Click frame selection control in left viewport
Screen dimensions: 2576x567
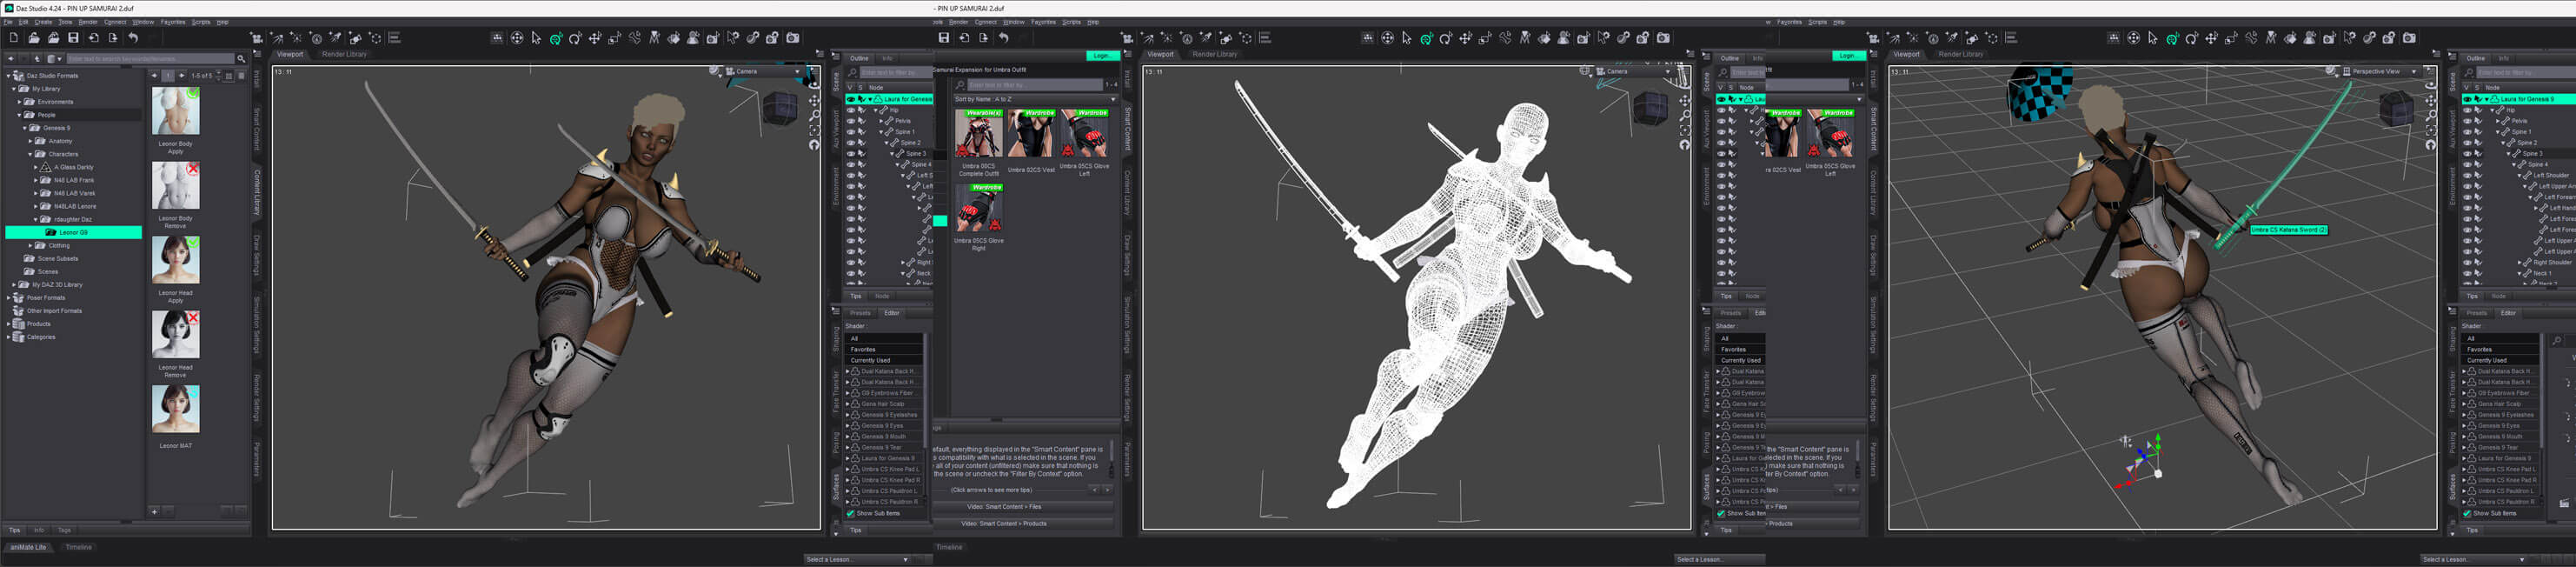(814, 130)
